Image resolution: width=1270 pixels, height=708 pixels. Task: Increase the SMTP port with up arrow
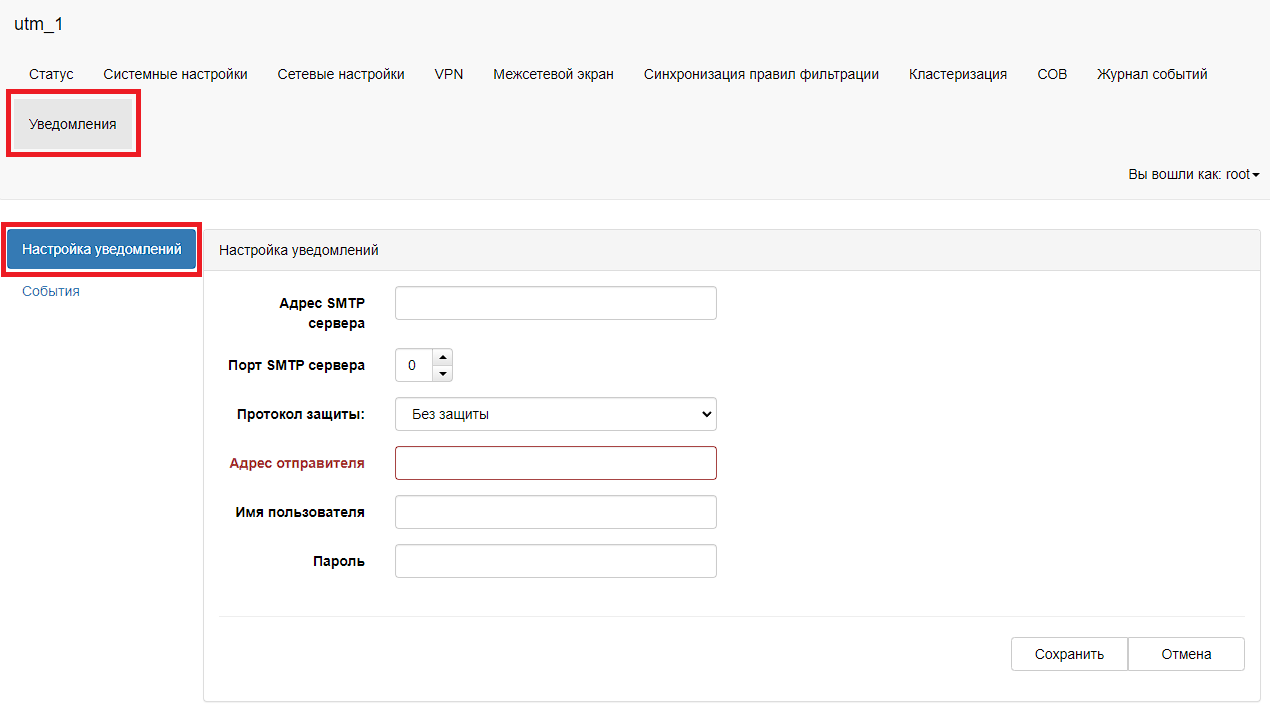pyautogui.click(x=443, y=357)
